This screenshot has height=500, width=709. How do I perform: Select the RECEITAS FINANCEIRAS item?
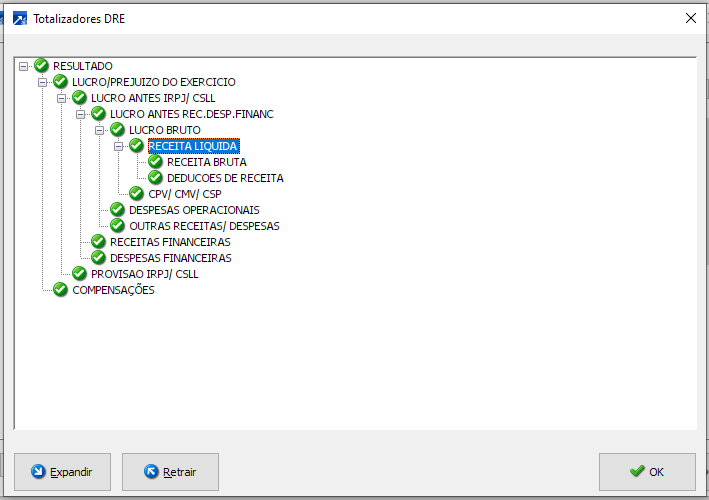170,242
